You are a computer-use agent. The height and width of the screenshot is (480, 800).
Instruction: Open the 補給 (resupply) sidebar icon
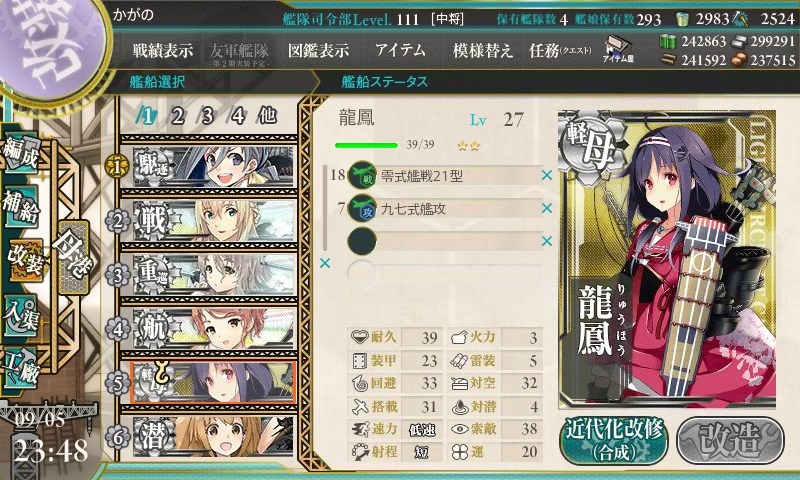tap(21, 206)
